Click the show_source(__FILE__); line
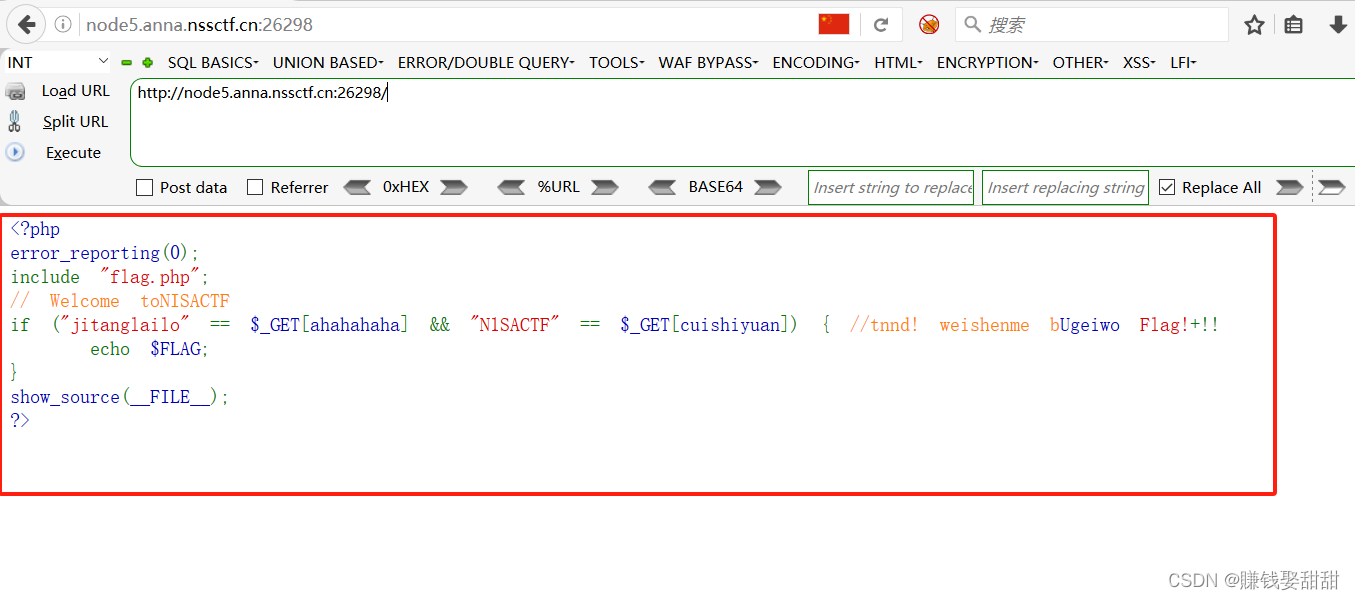The width and height of the screenshot is (1355, 600). [x=120, y=397]
